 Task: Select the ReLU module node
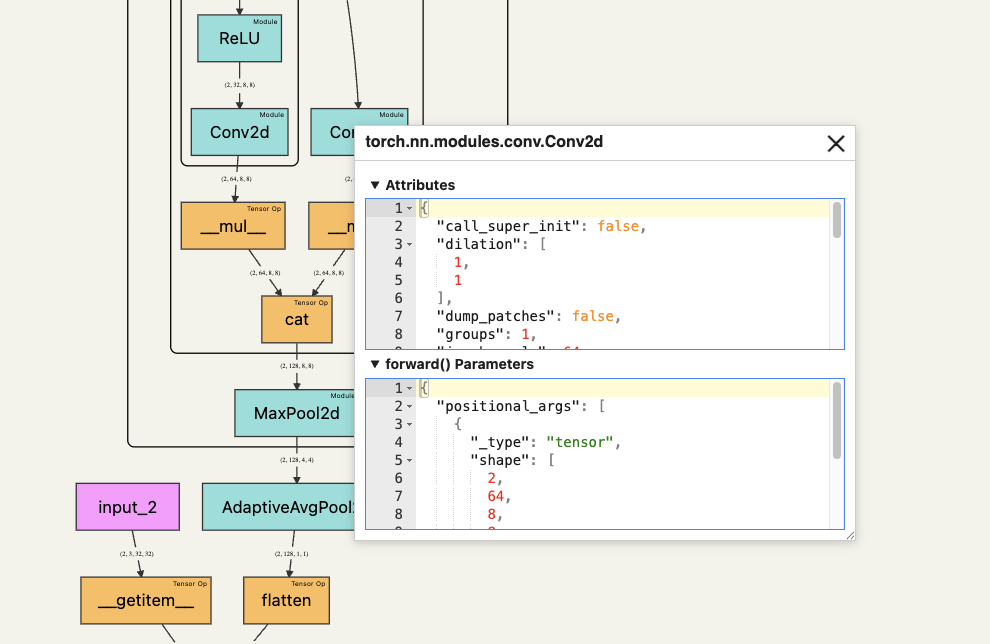click(x=239, y=39)
